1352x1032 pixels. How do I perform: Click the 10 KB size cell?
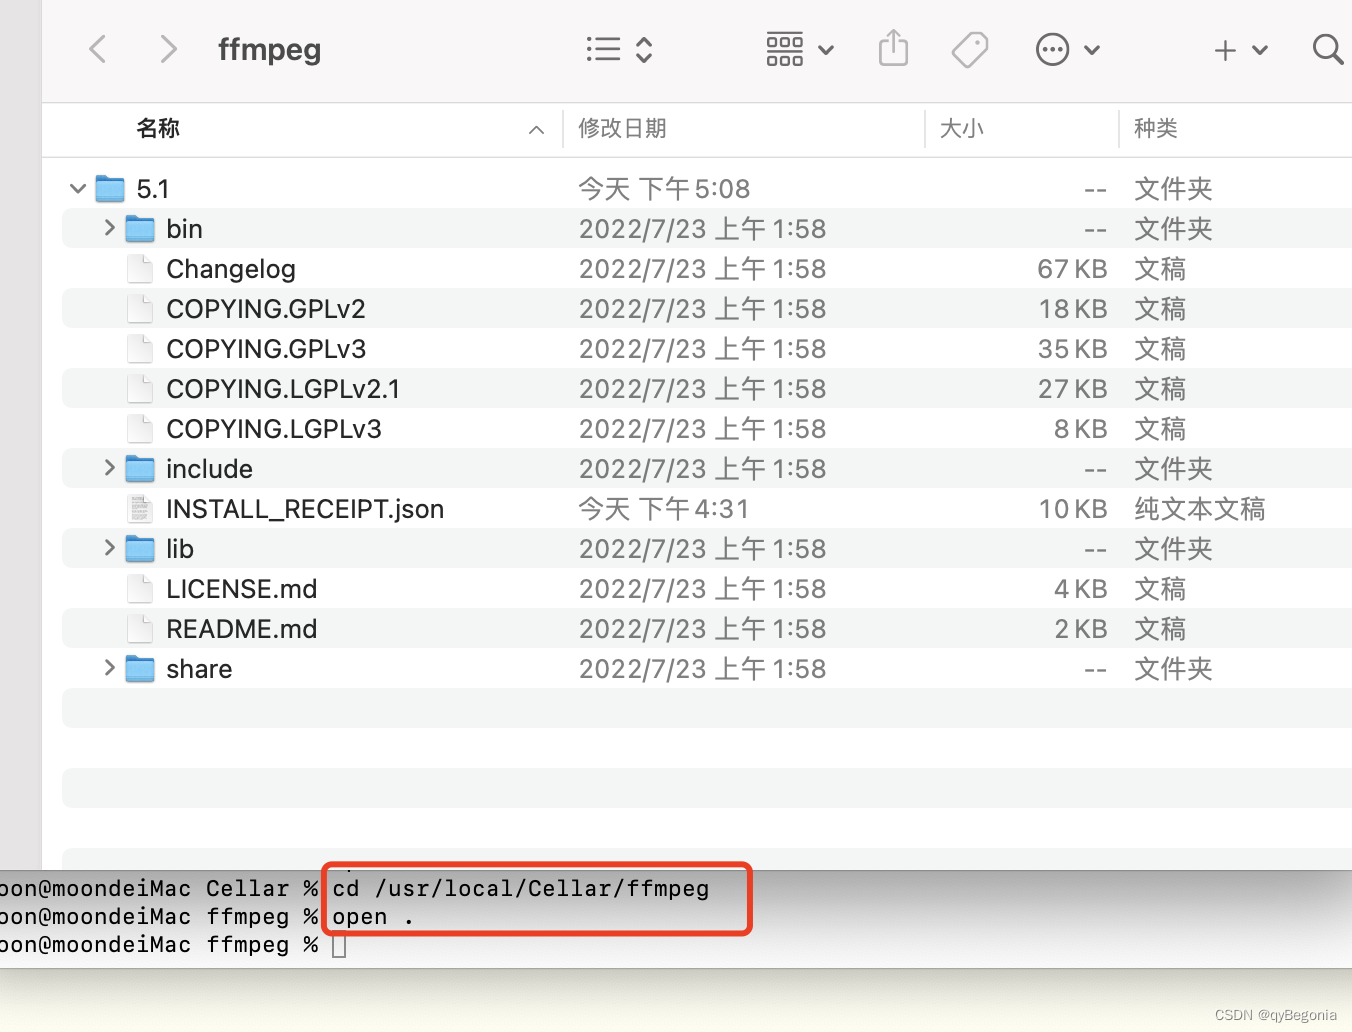coord(1073,509)
